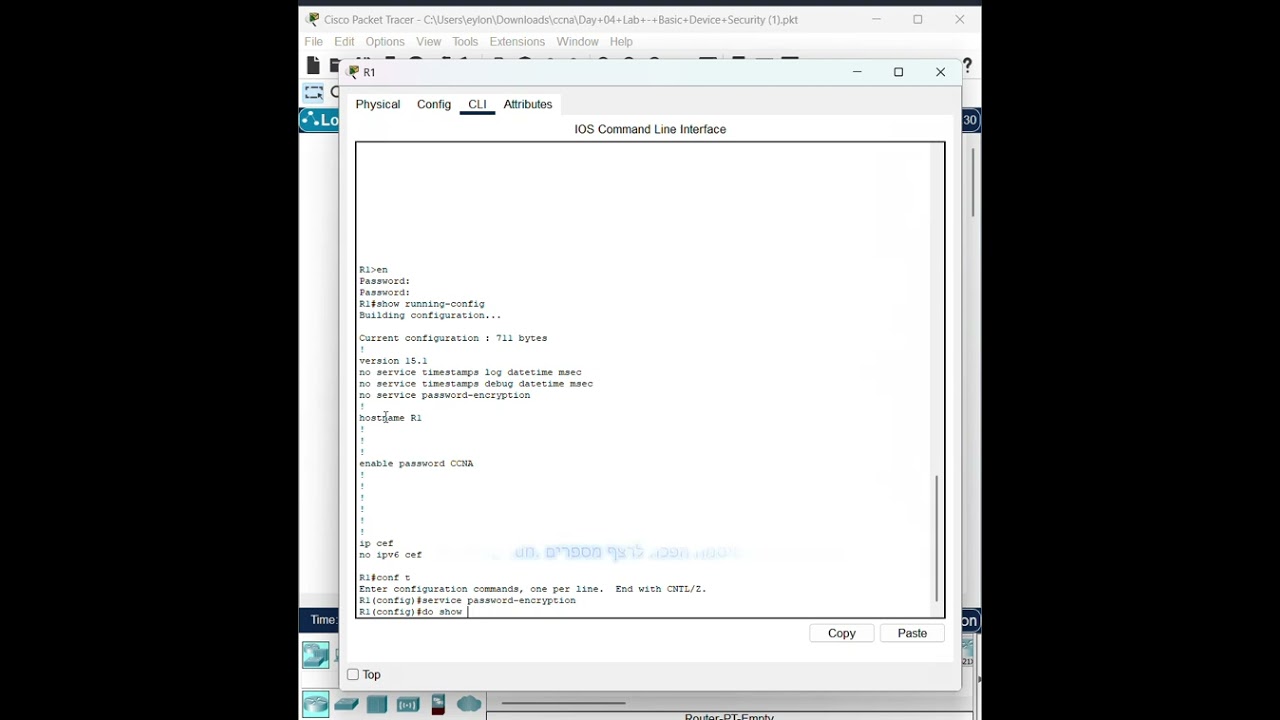This screenshot has width=1280, height=720.
Task: Choose the Routers subcategory icon
Action: (316, 705)
